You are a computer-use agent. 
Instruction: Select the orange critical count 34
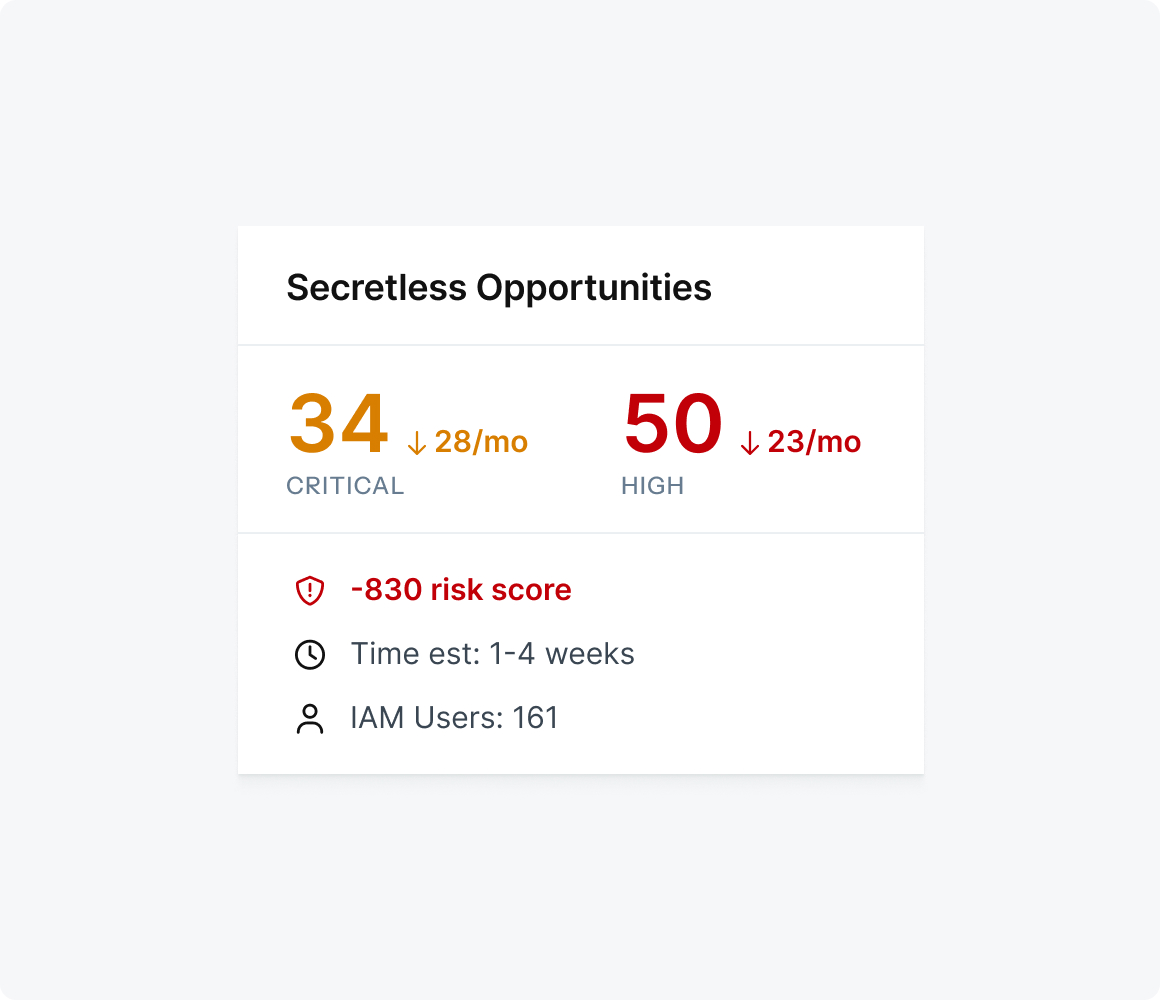pos(338,425)
